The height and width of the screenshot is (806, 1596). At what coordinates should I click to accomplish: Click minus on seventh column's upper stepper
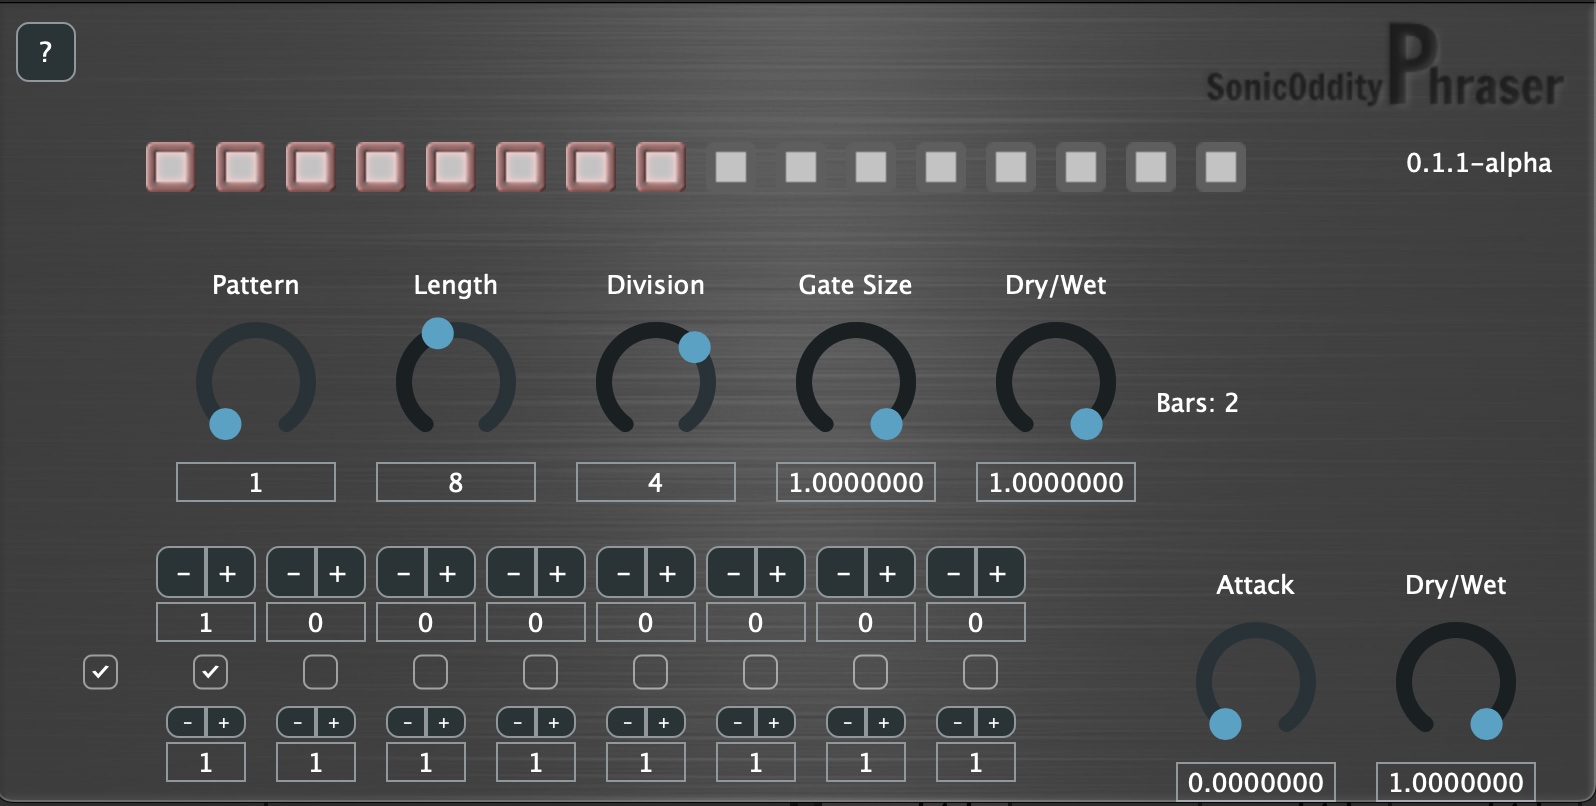(x=842, y=573)
